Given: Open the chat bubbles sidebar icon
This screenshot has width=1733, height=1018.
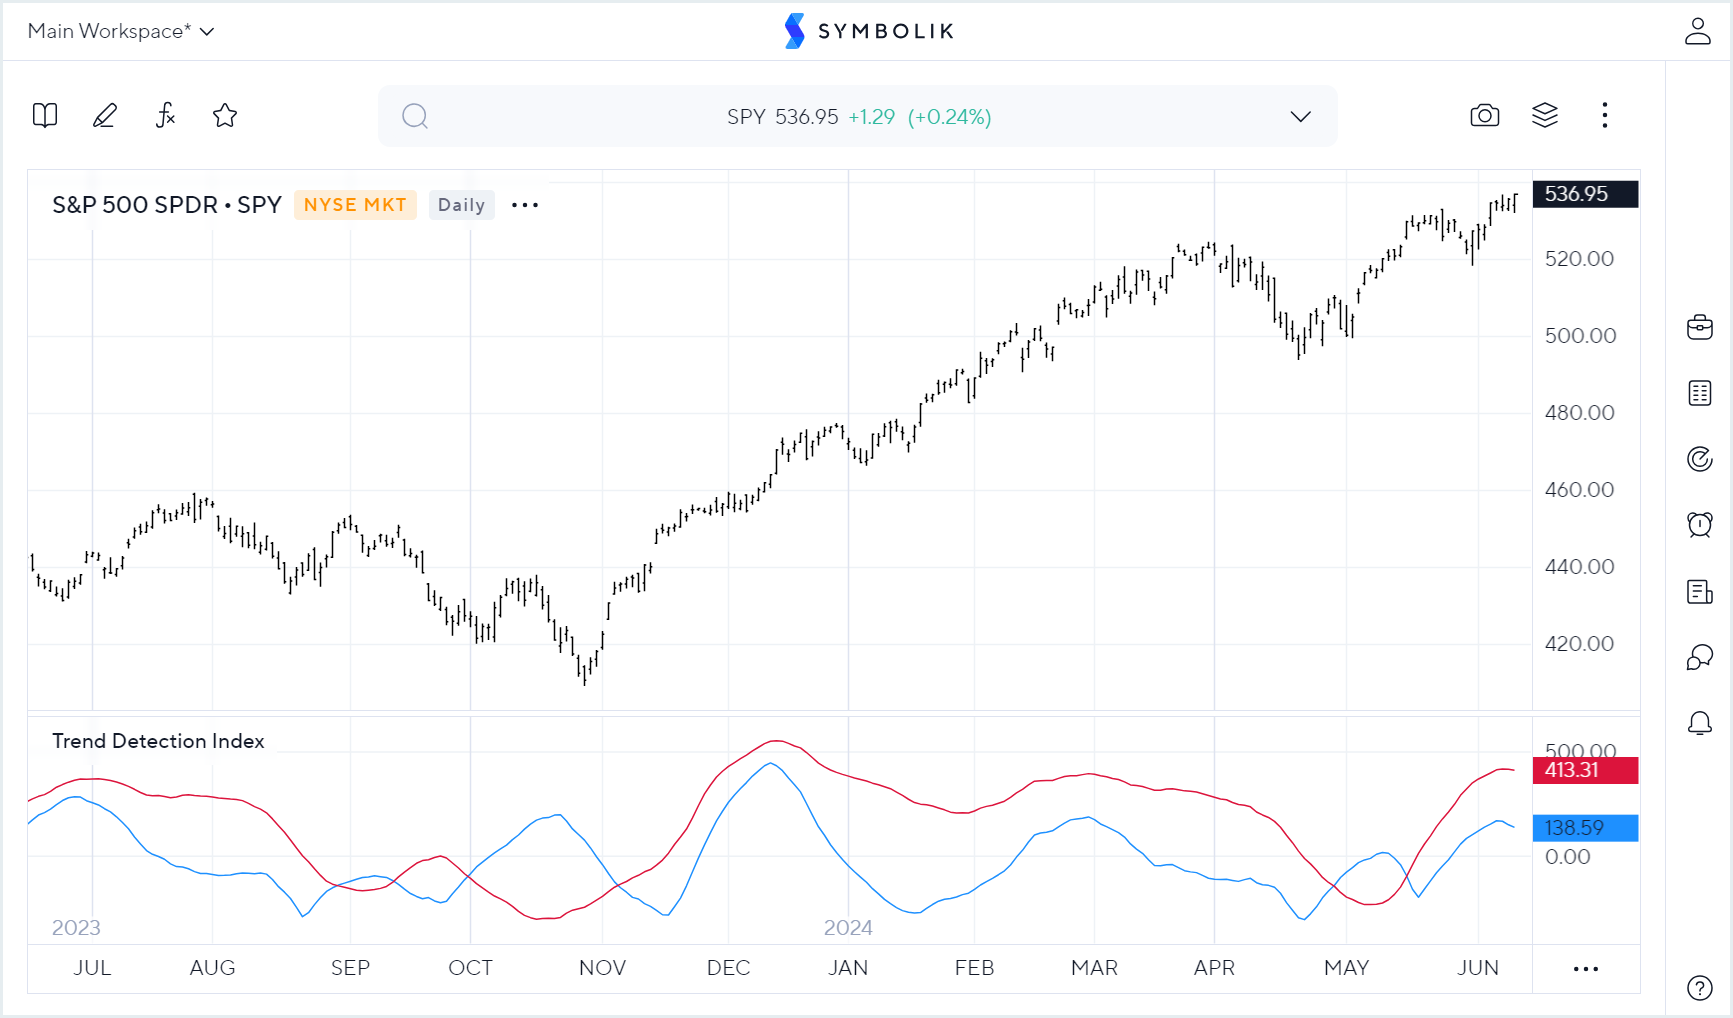Looking at the screenshot, I should [x=1700, y=657].
